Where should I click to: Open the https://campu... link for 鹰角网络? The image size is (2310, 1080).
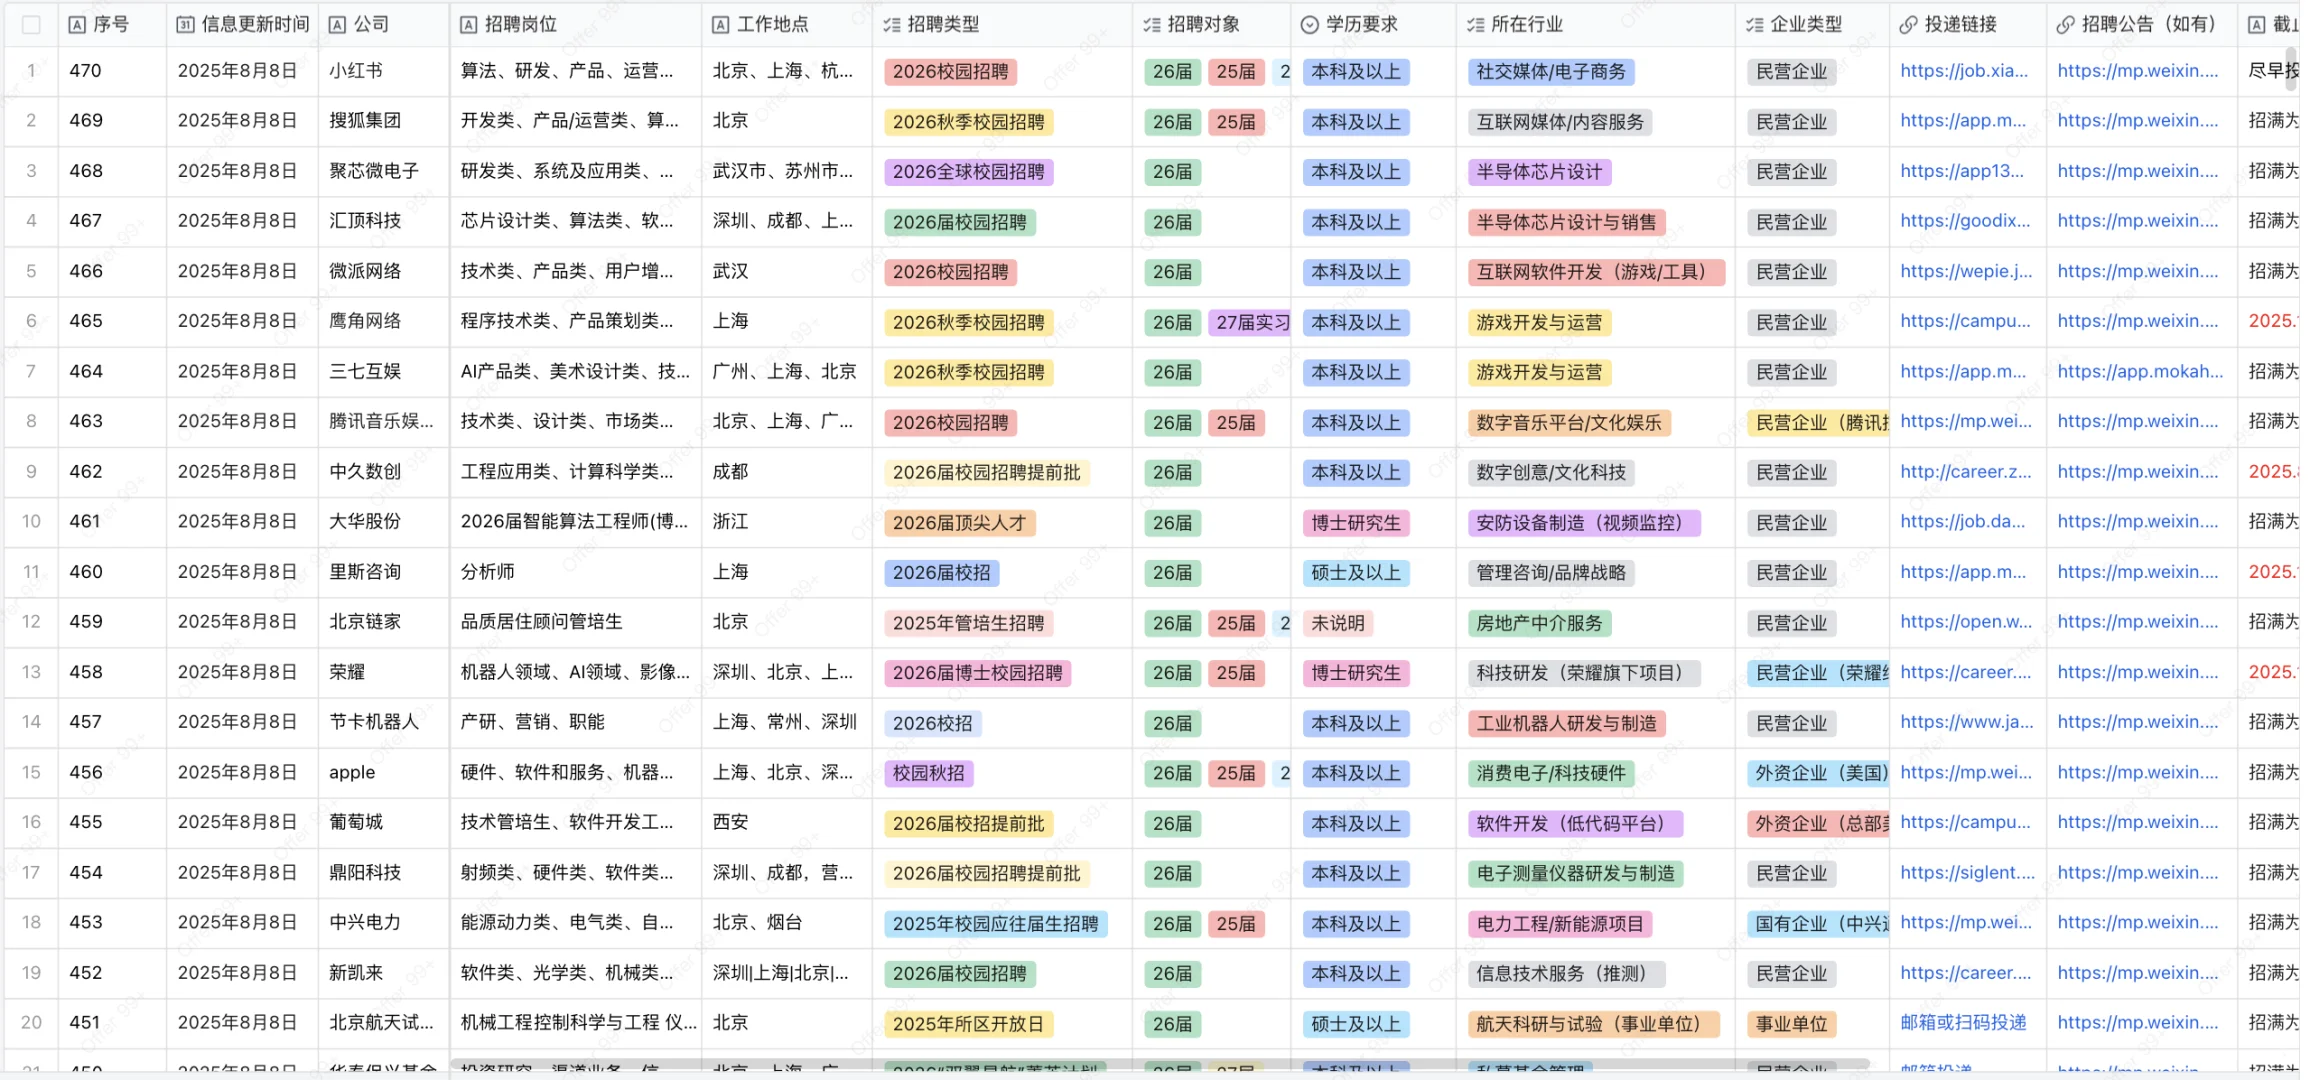1965,321
